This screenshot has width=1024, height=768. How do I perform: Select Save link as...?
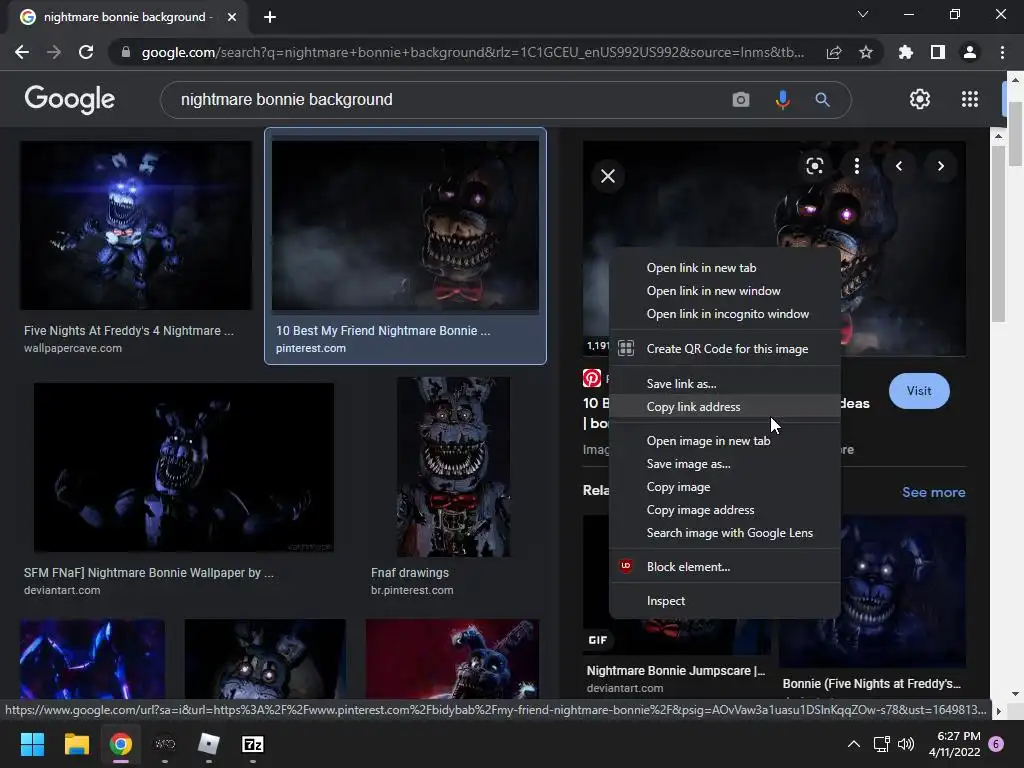[724, 384]
